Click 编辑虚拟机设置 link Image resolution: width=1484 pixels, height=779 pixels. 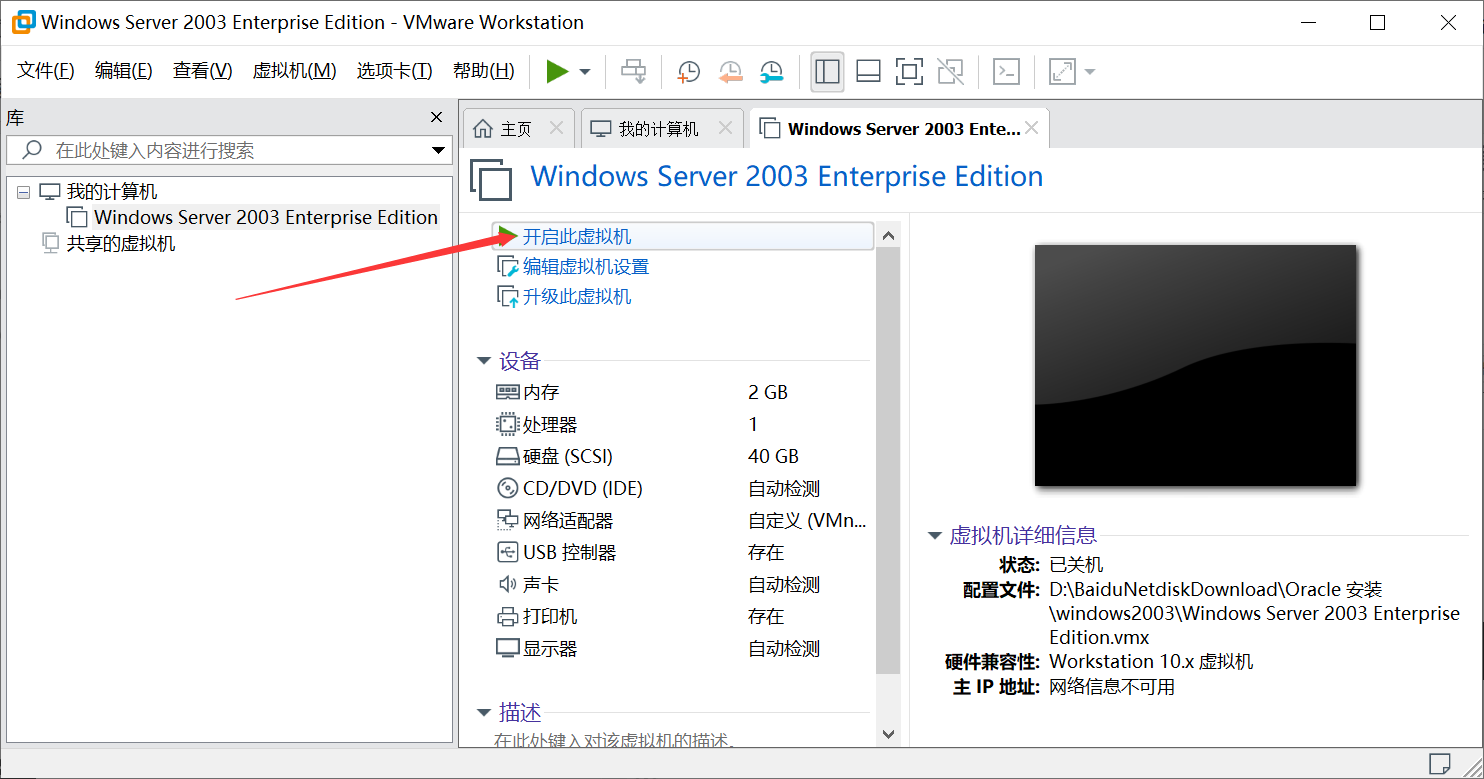point(586,267)
